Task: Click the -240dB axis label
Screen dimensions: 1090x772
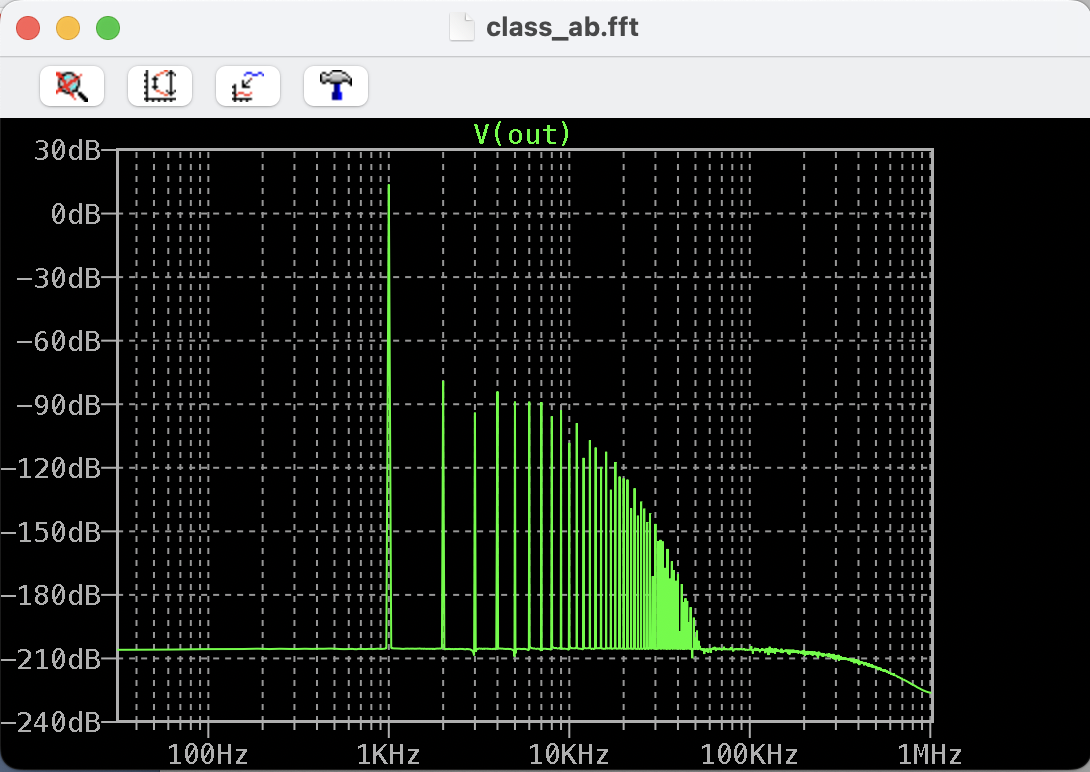Action: (x=51, y=723)
